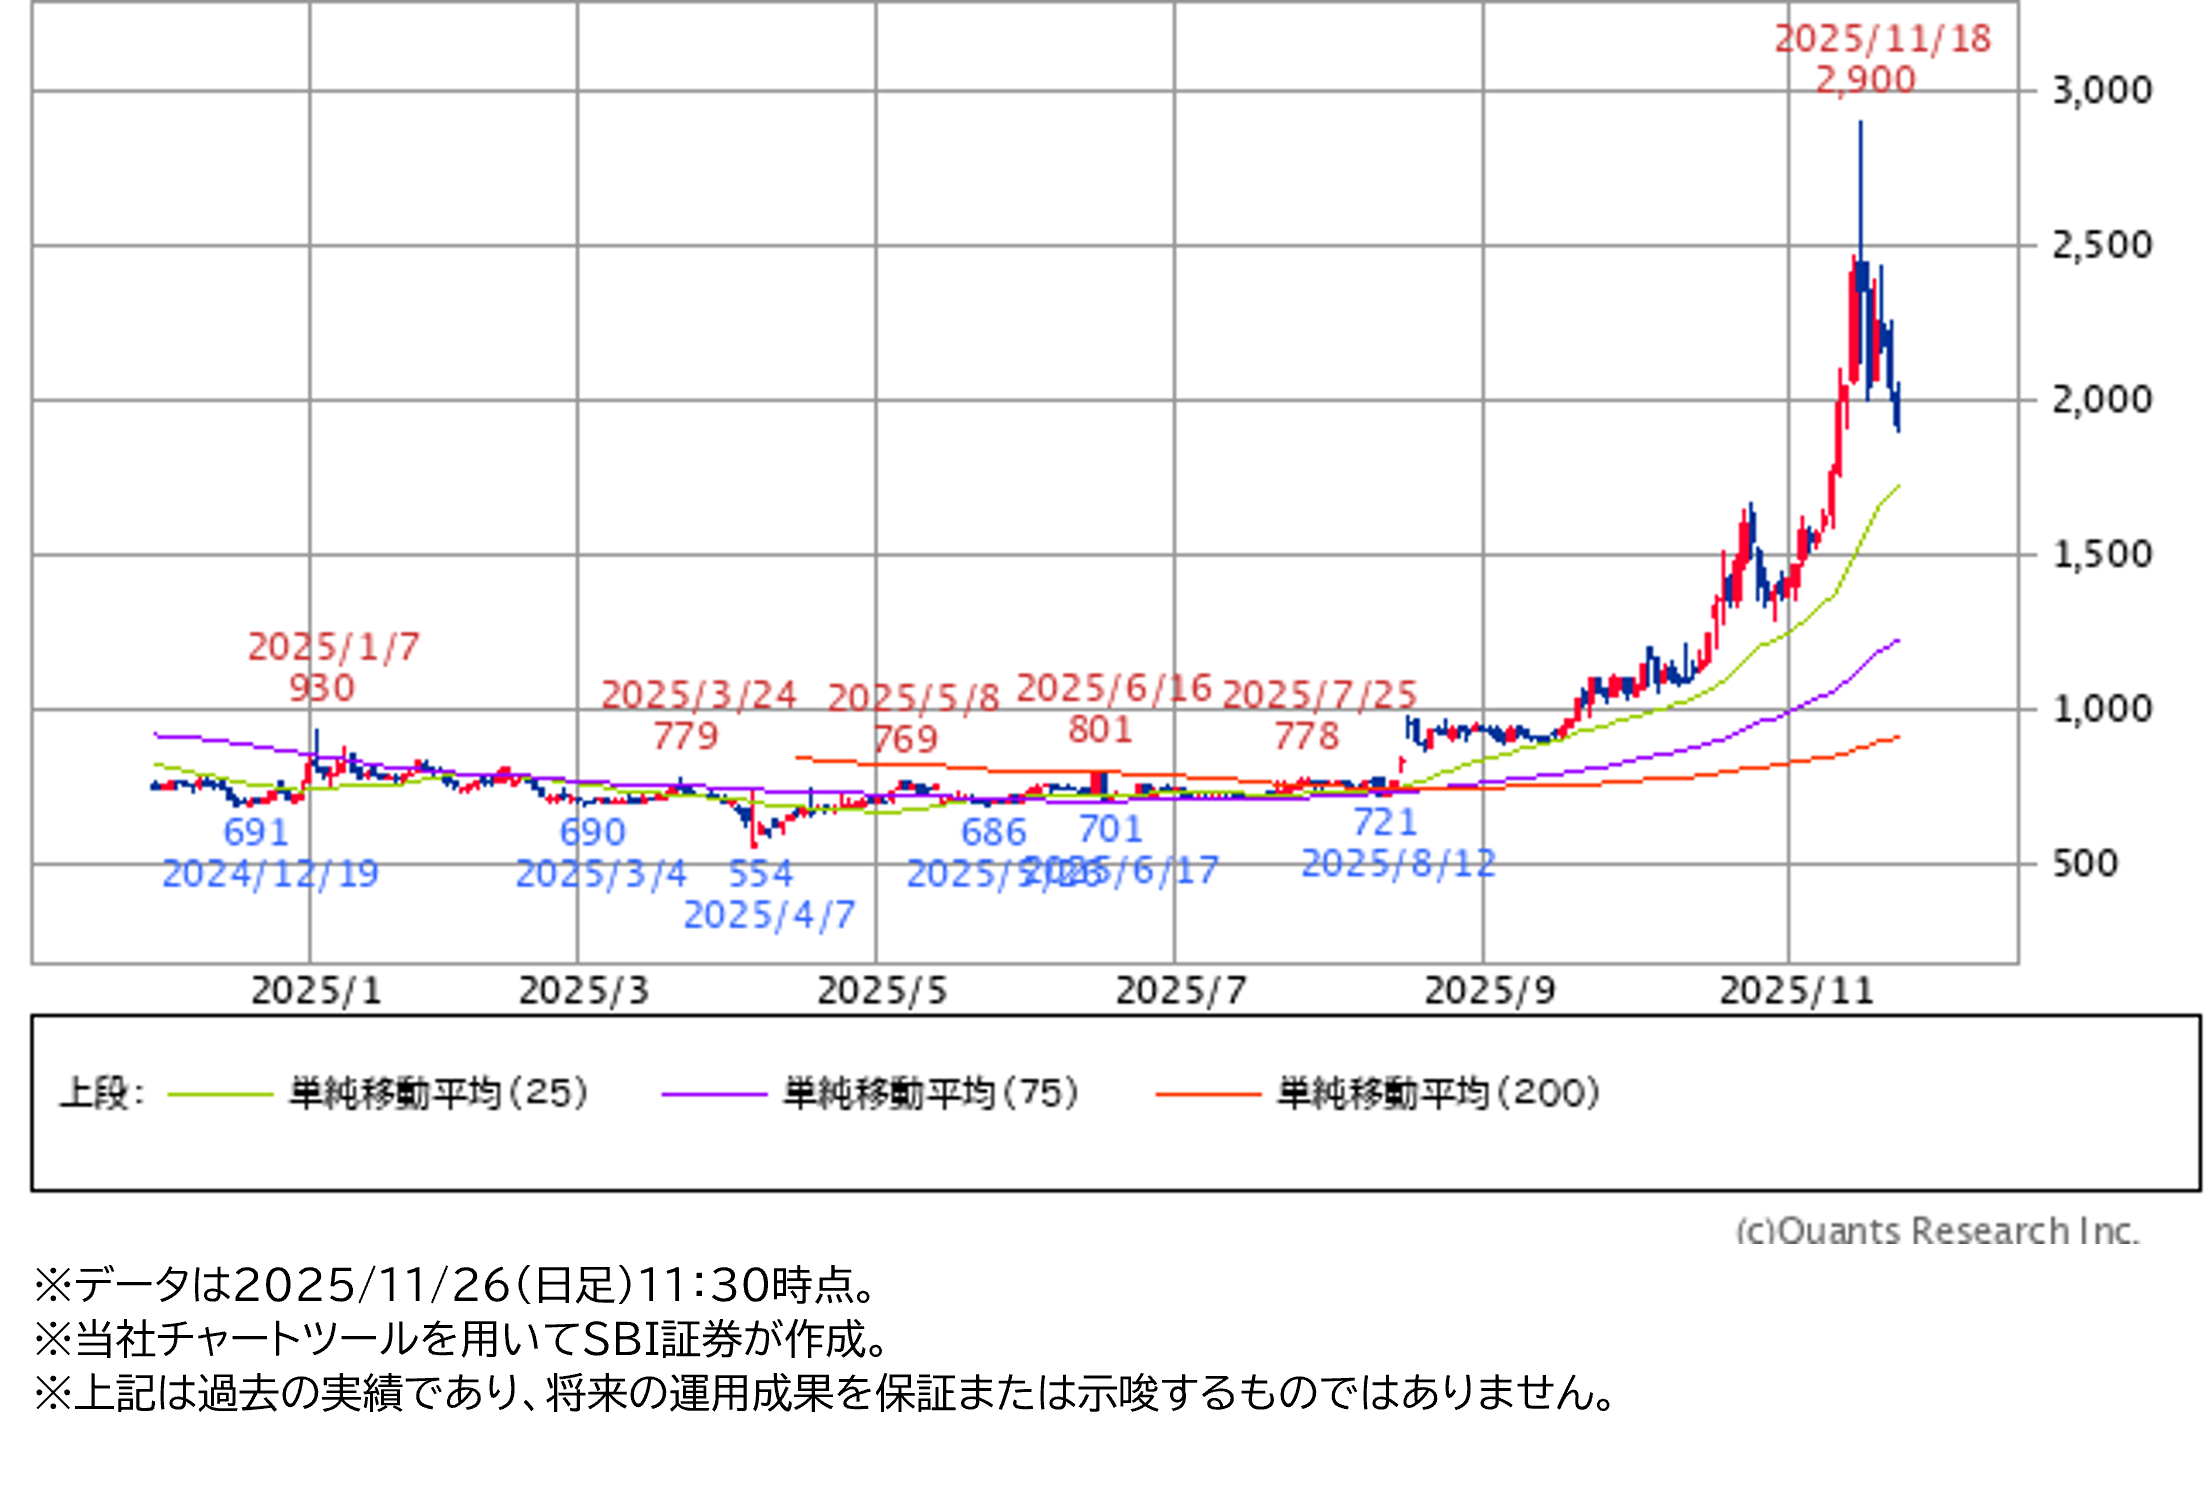Click the purple 75-day moving average swatch

click(713, 1094)
